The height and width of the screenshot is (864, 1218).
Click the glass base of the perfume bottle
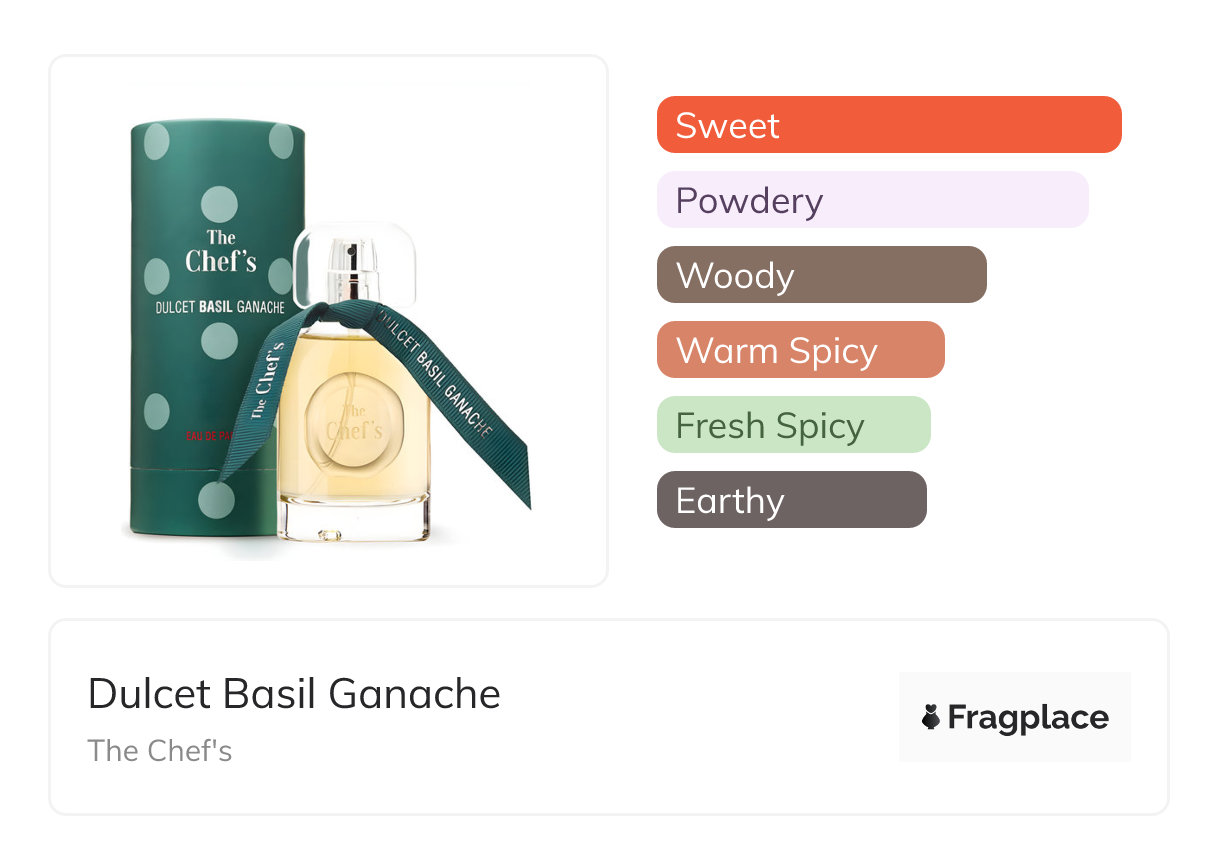[353, 520]
